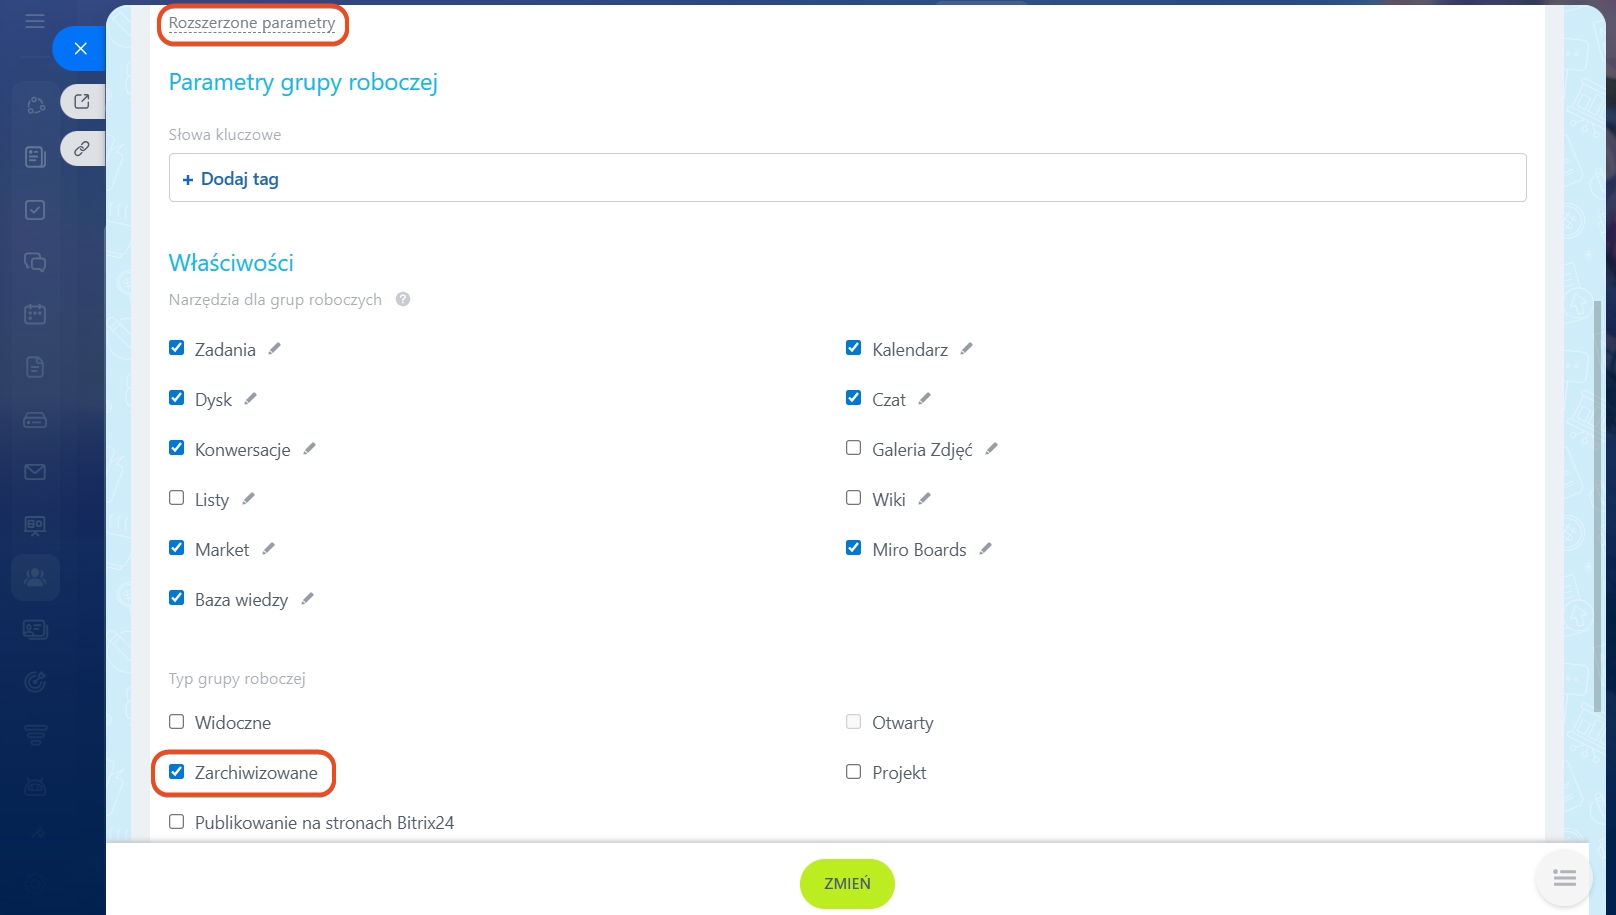Click the pencil icon next to Zadania
The image size is (1616, 915).
pyautogui.click(x=275, y=349)
